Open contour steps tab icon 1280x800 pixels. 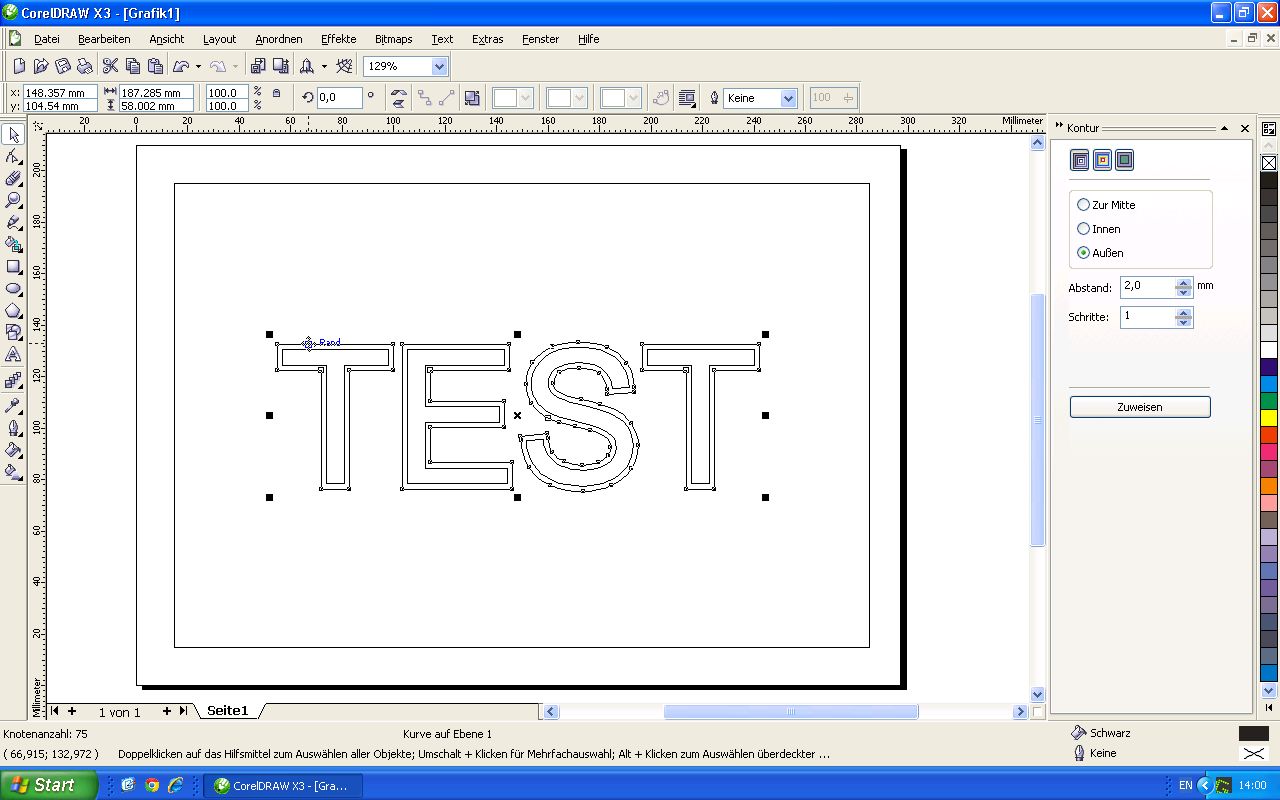point(1080,160)
